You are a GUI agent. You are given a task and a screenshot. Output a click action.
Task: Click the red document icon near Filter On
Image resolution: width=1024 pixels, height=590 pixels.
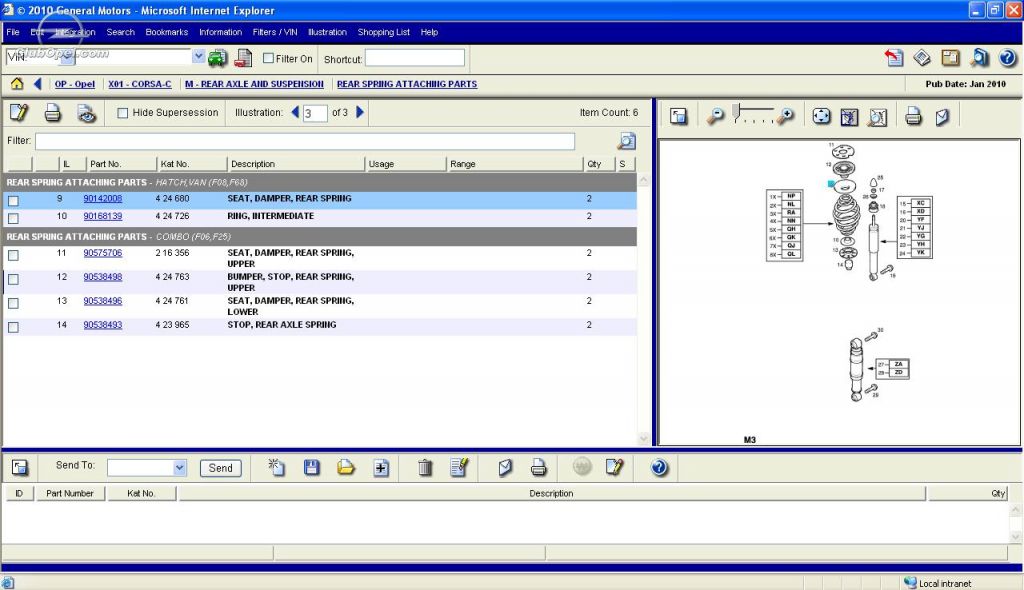click(243, 58)
